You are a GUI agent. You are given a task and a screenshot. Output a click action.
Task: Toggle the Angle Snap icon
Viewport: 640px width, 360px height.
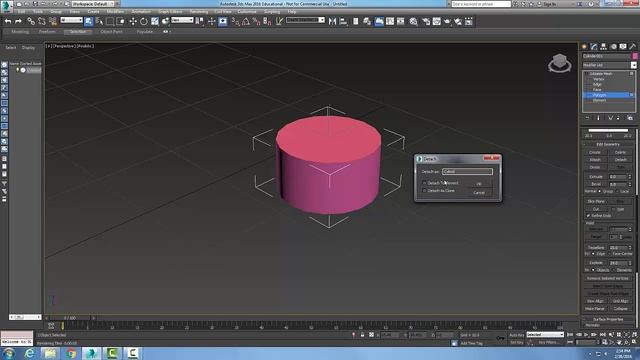[x=246, y=21]
